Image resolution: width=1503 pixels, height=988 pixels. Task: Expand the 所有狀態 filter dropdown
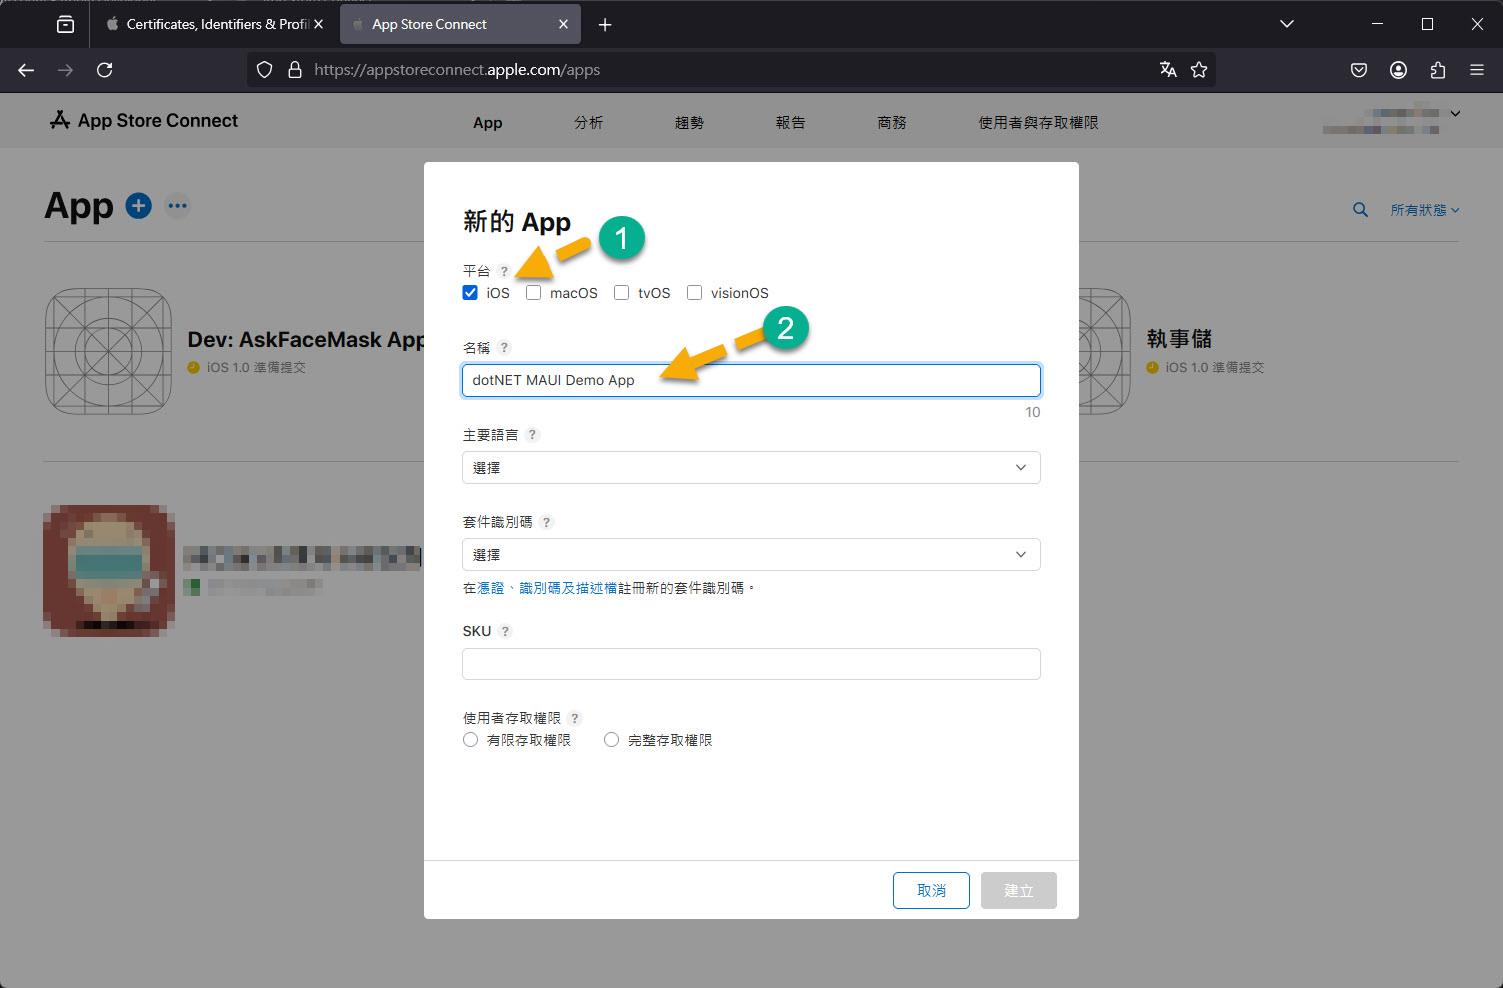[x=1425, y=210]
